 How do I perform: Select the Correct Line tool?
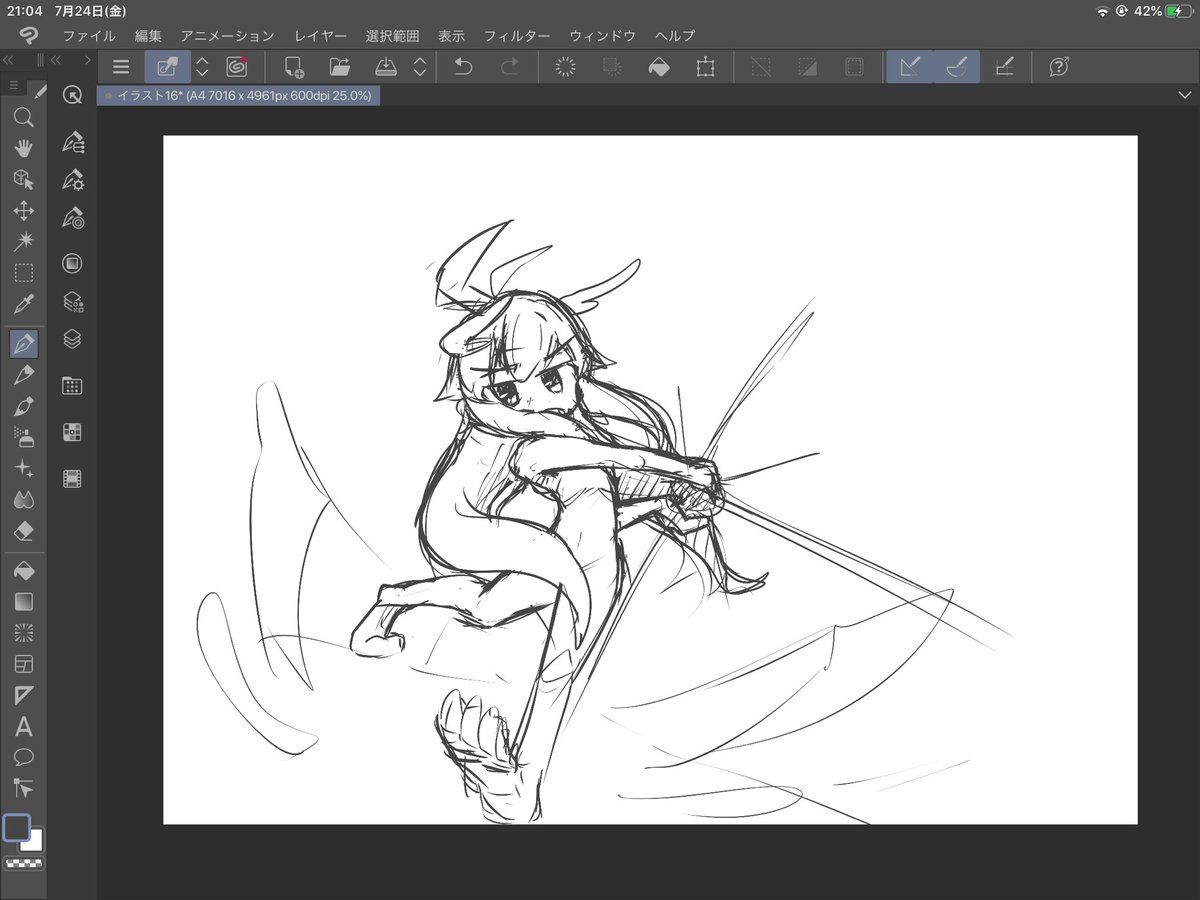24,788
